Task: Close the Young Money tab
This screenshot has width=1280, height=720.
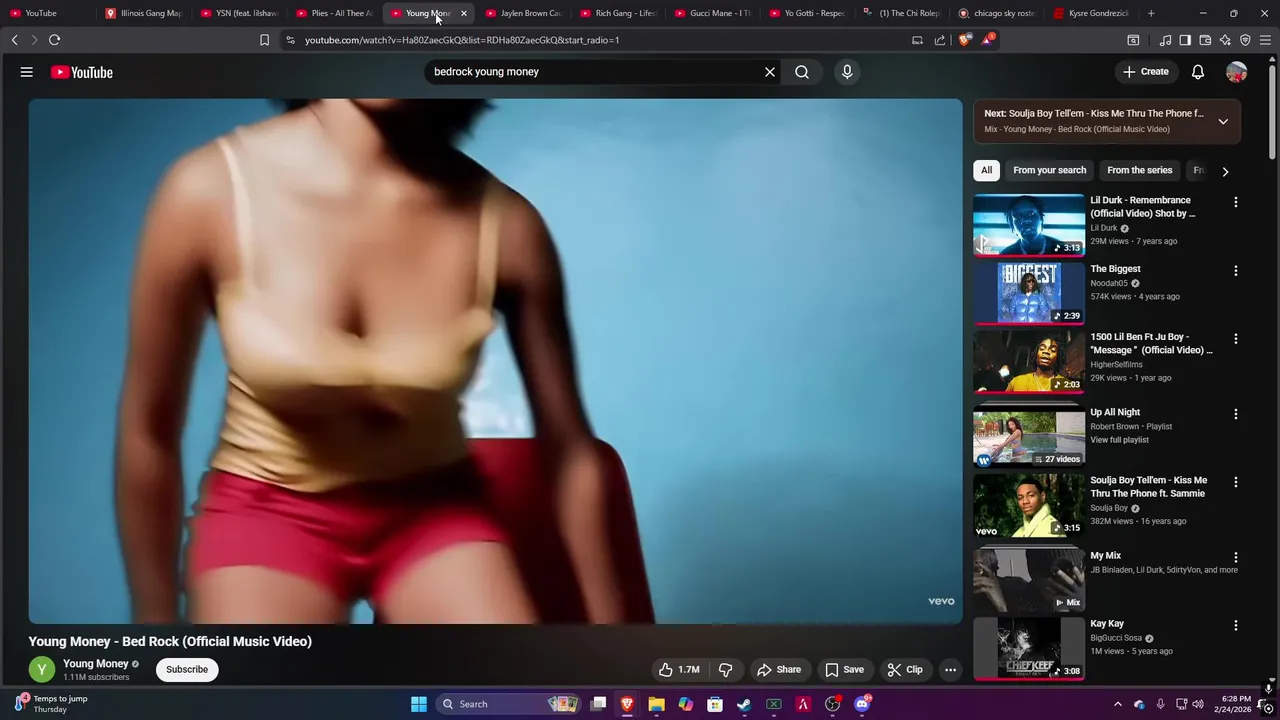Action: (x=463, y=13)
